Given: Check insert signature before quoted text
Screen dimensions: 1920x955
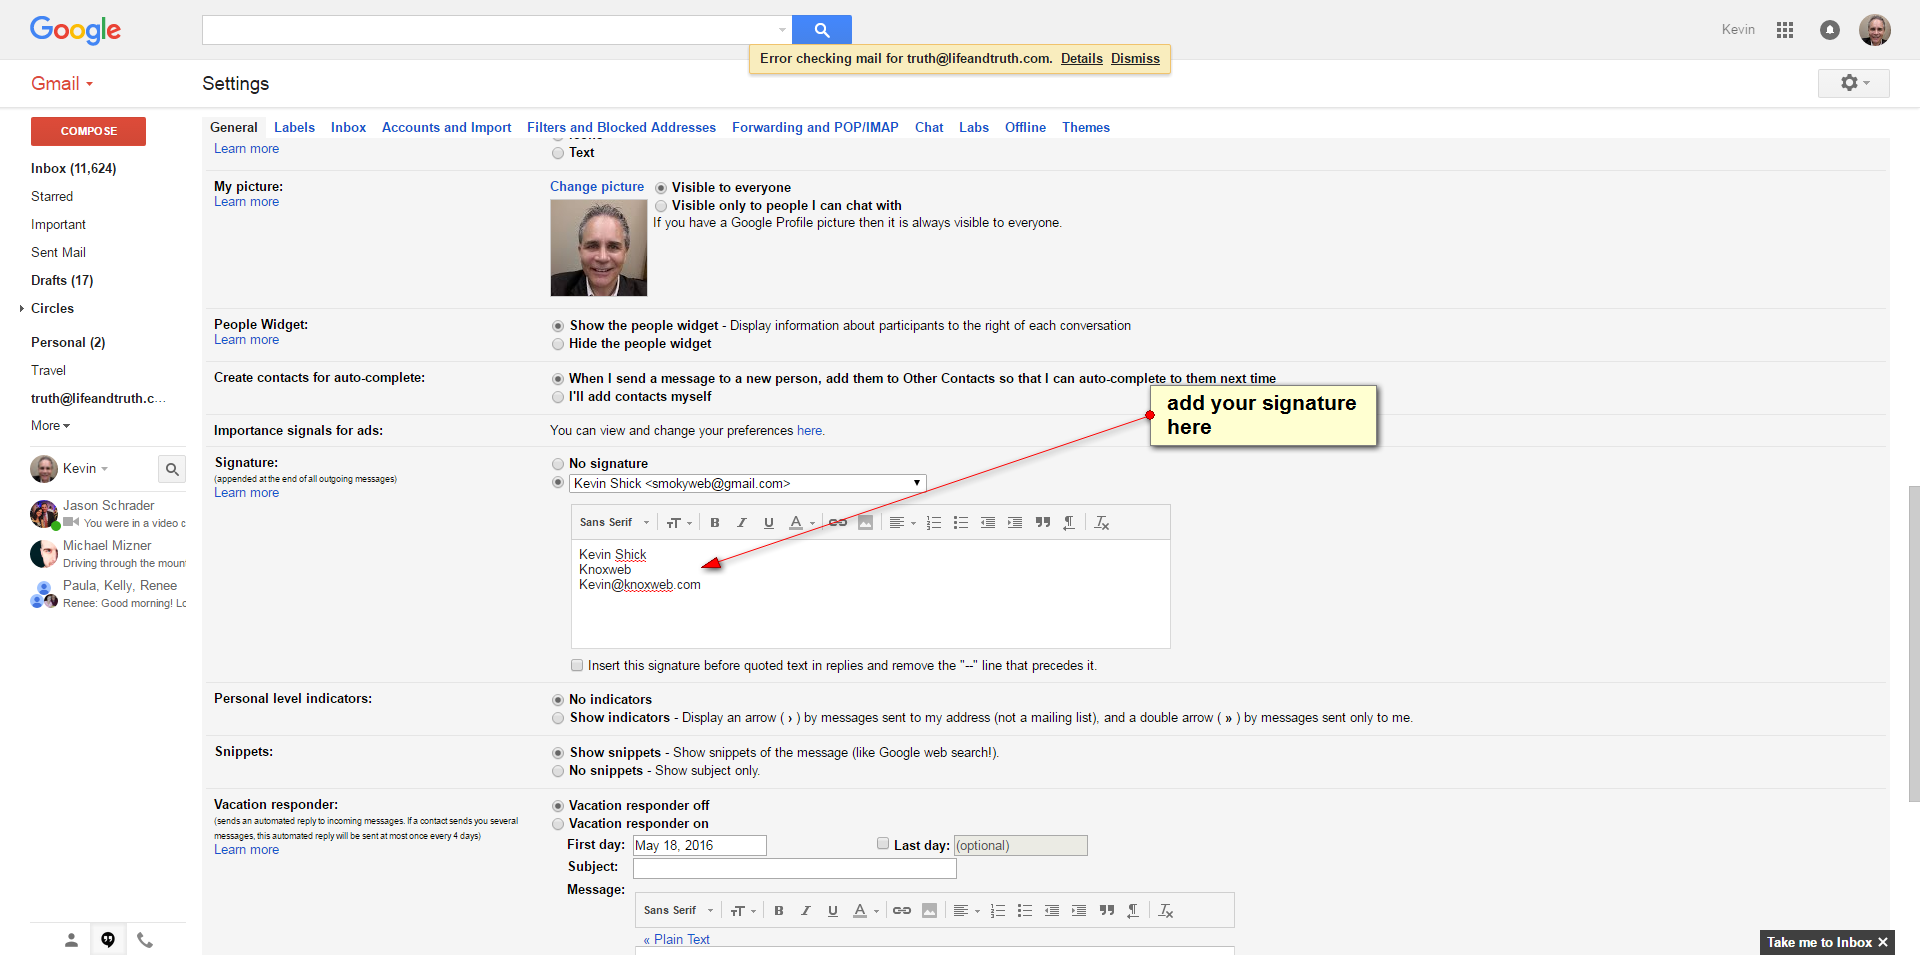Looking at the screenshot, I should (577, 665).
